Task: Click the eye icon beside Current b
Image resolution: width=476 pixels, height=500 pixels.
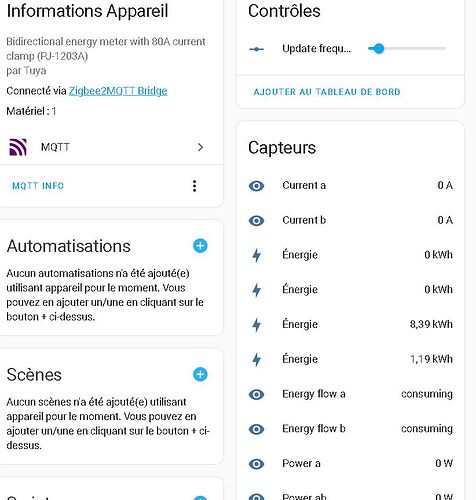Action: tap(256, 220)
